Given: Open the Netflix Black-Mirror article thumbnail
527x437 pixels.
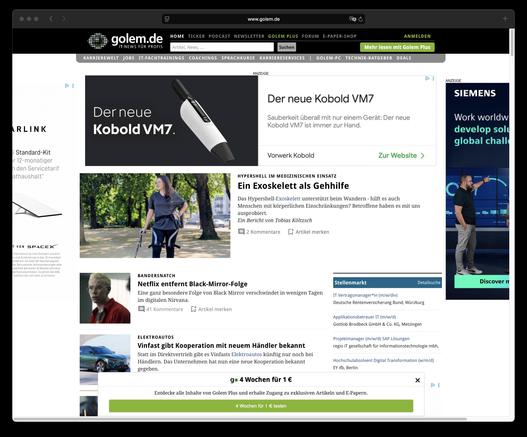Looking at the screenshot, I should tap(105, 298).
